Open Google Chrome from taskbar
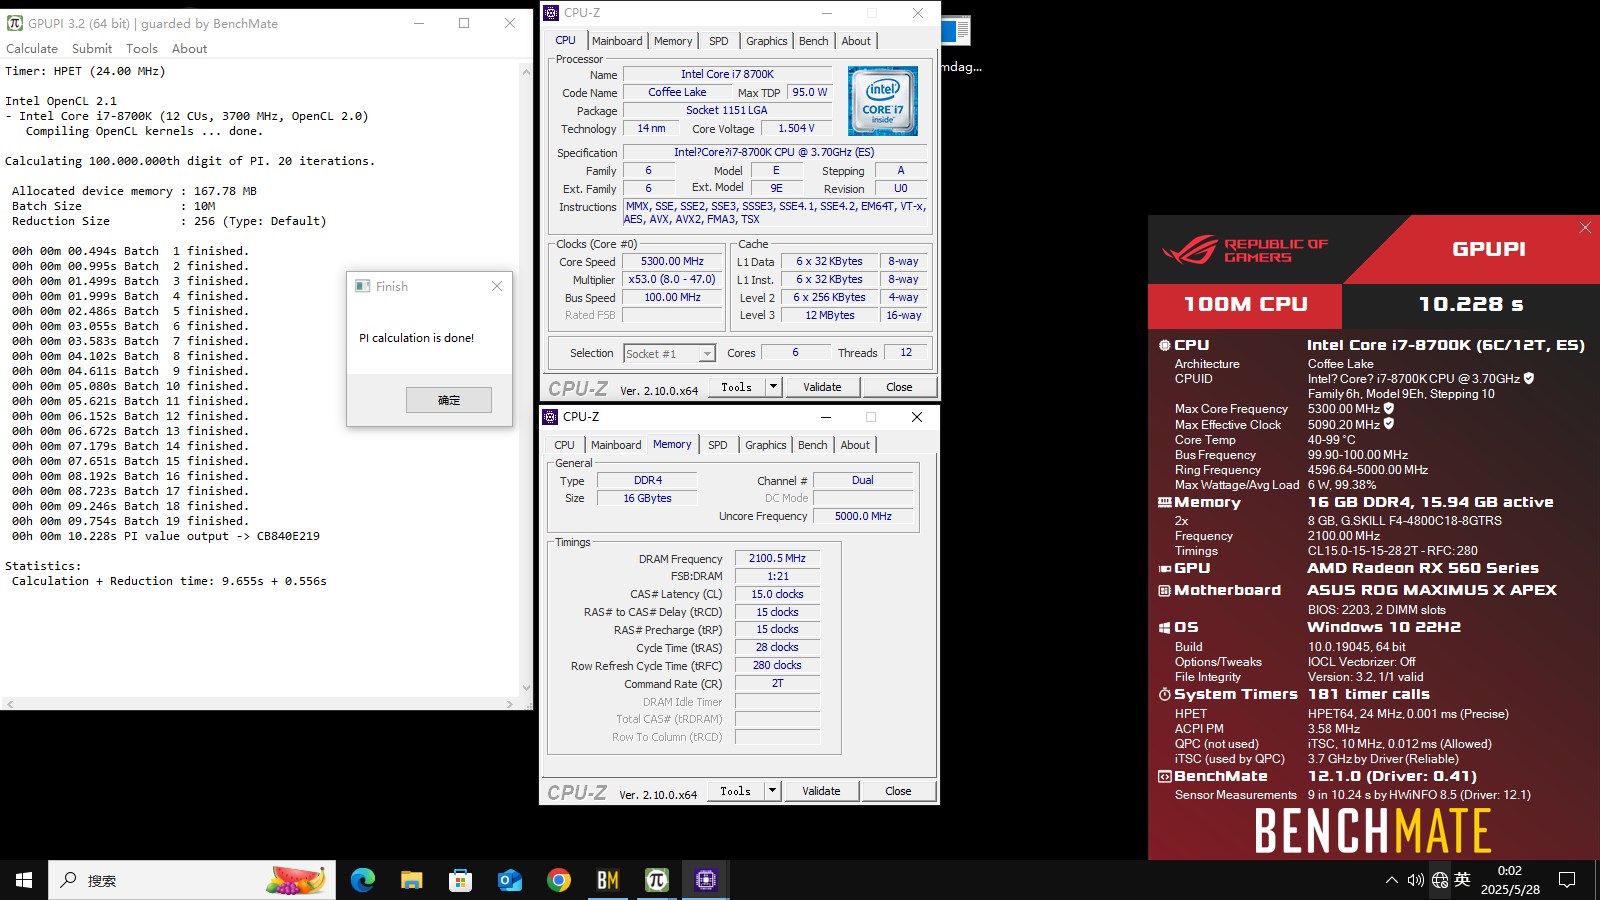The width and height of the screenshot is (1600, 900). pos(559,880)
